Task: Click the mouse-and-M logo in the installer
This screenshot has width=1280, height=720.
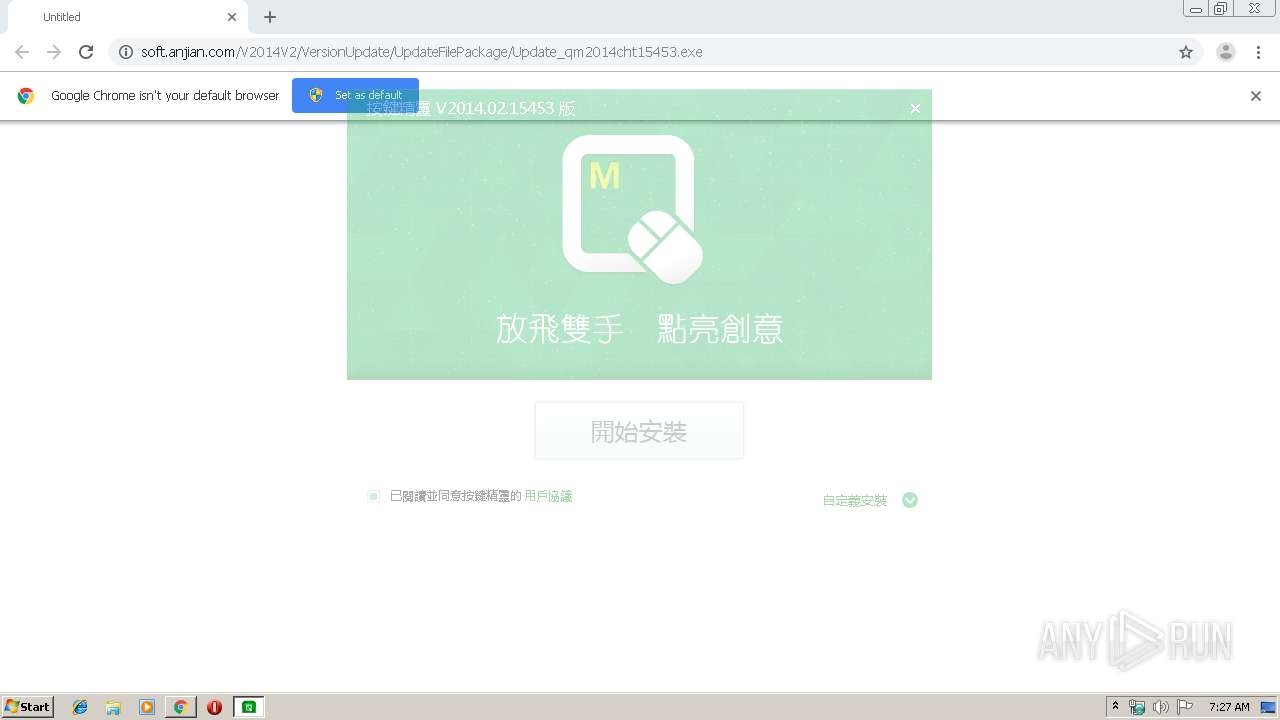Action: 633,210
